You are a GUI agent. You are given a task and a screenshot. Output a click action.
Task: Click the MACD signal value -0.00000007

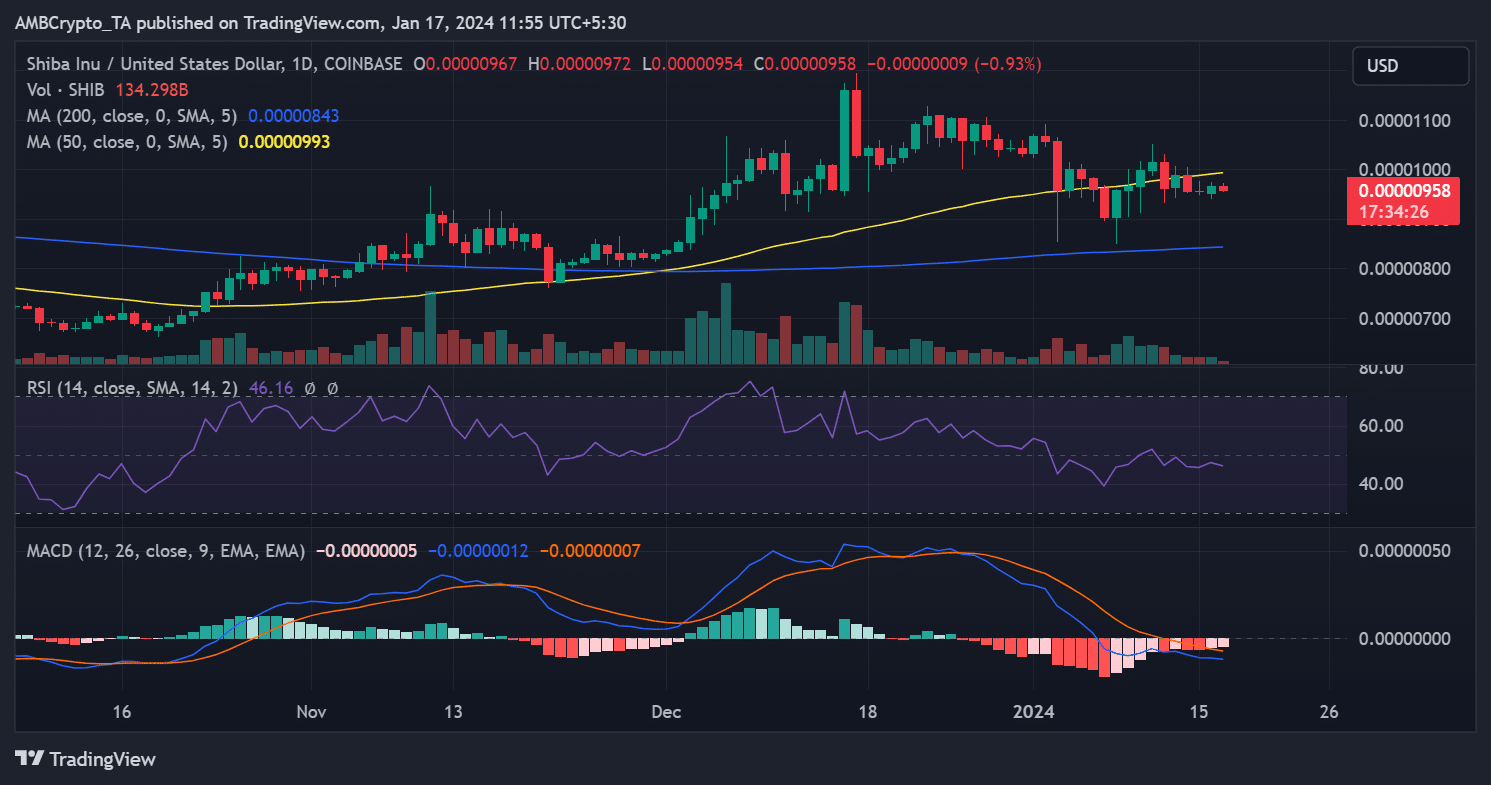tap(589, 550)
